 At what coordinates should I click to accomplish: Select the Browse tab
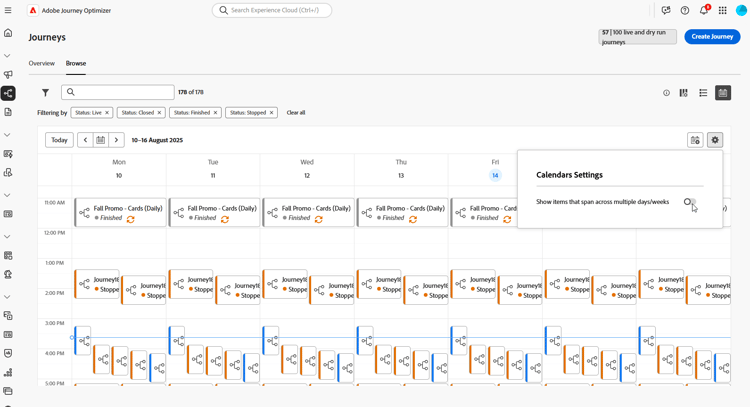point(76,63)
